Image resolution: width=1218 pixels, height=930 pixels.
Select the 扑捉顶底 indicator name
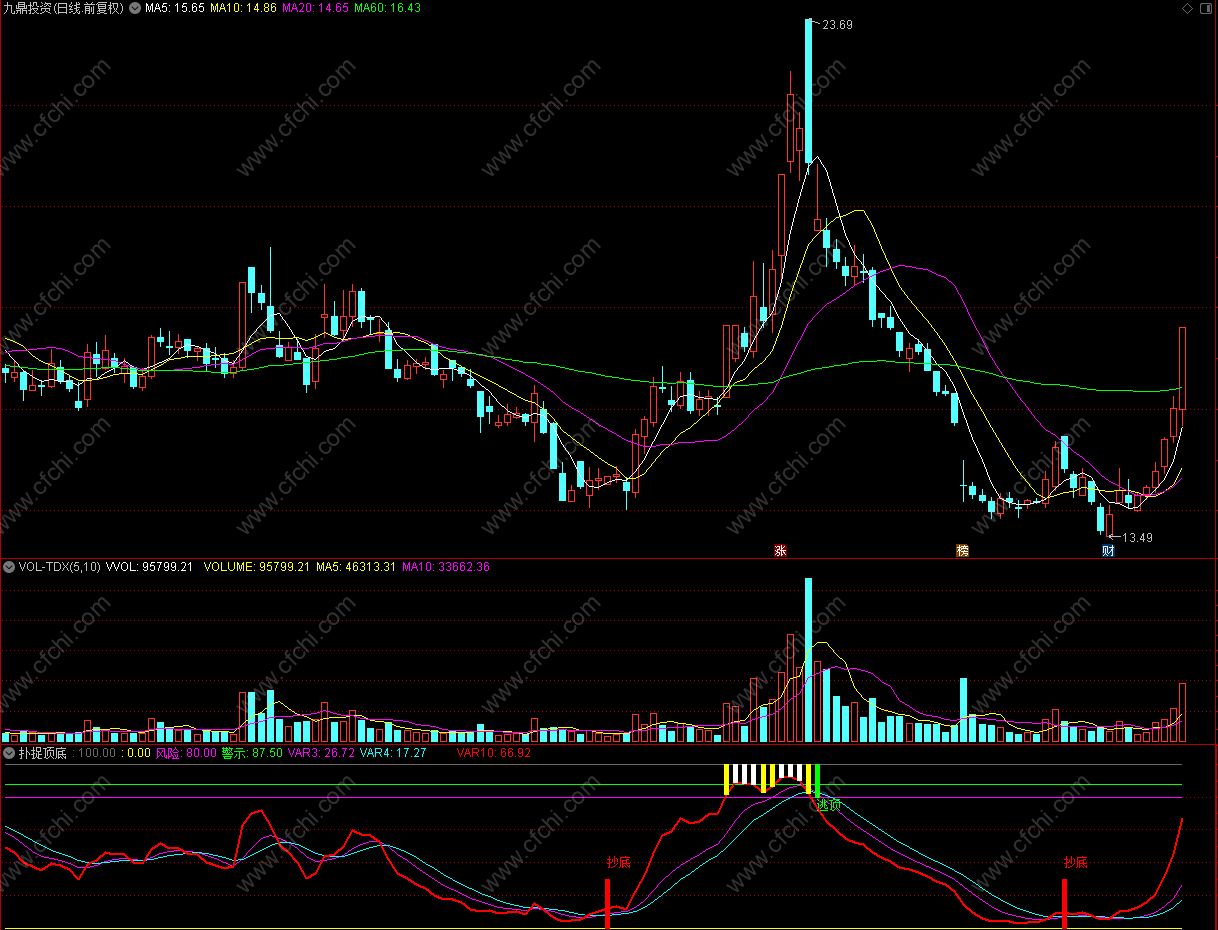[43, 753]
